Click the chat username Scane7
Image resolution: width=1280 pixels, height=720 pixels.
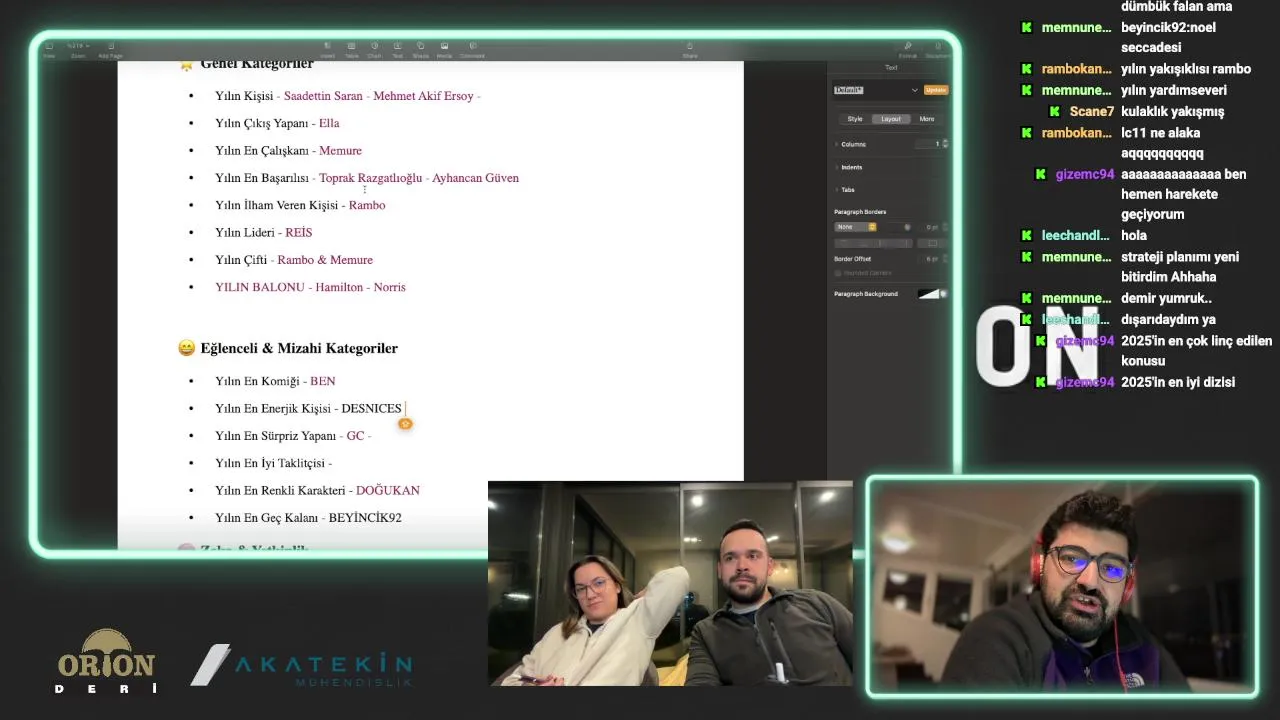pos(1091,111)
